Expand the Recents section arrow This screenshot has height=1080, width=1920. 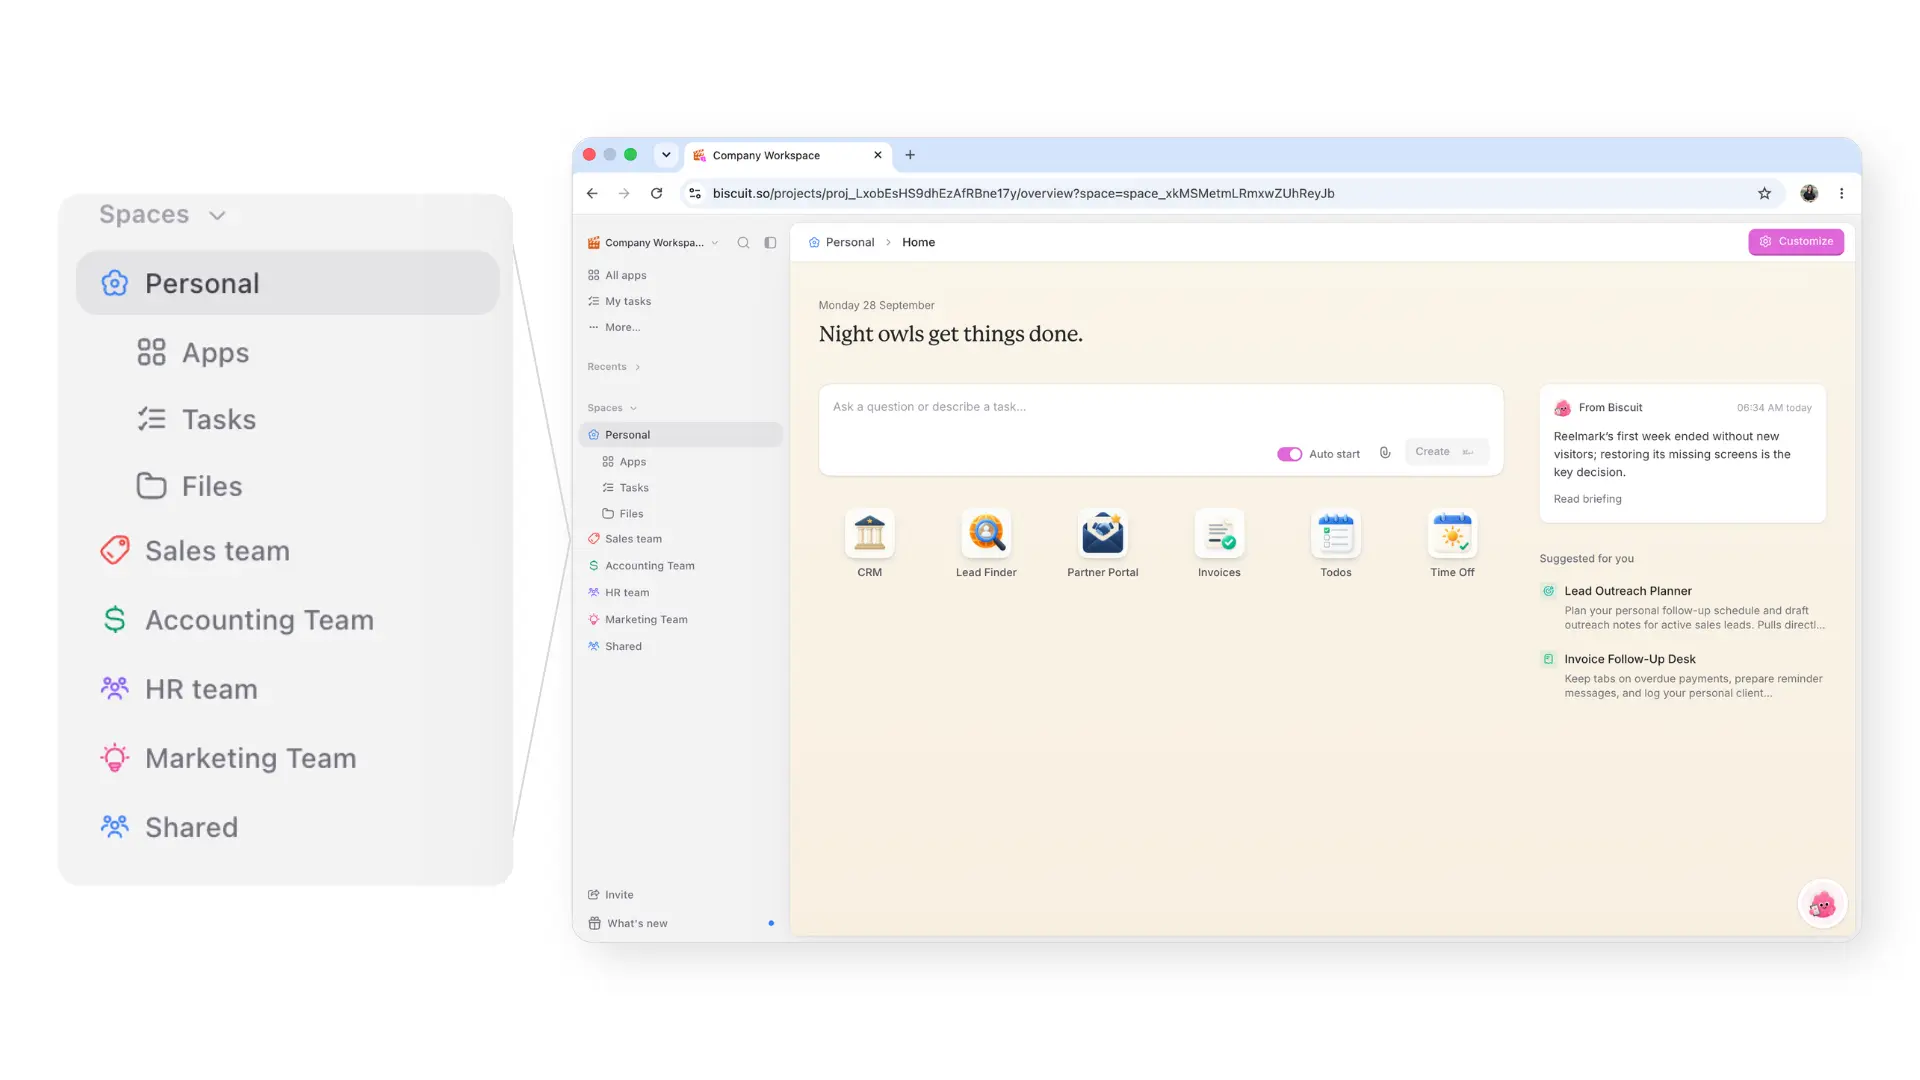637,367
